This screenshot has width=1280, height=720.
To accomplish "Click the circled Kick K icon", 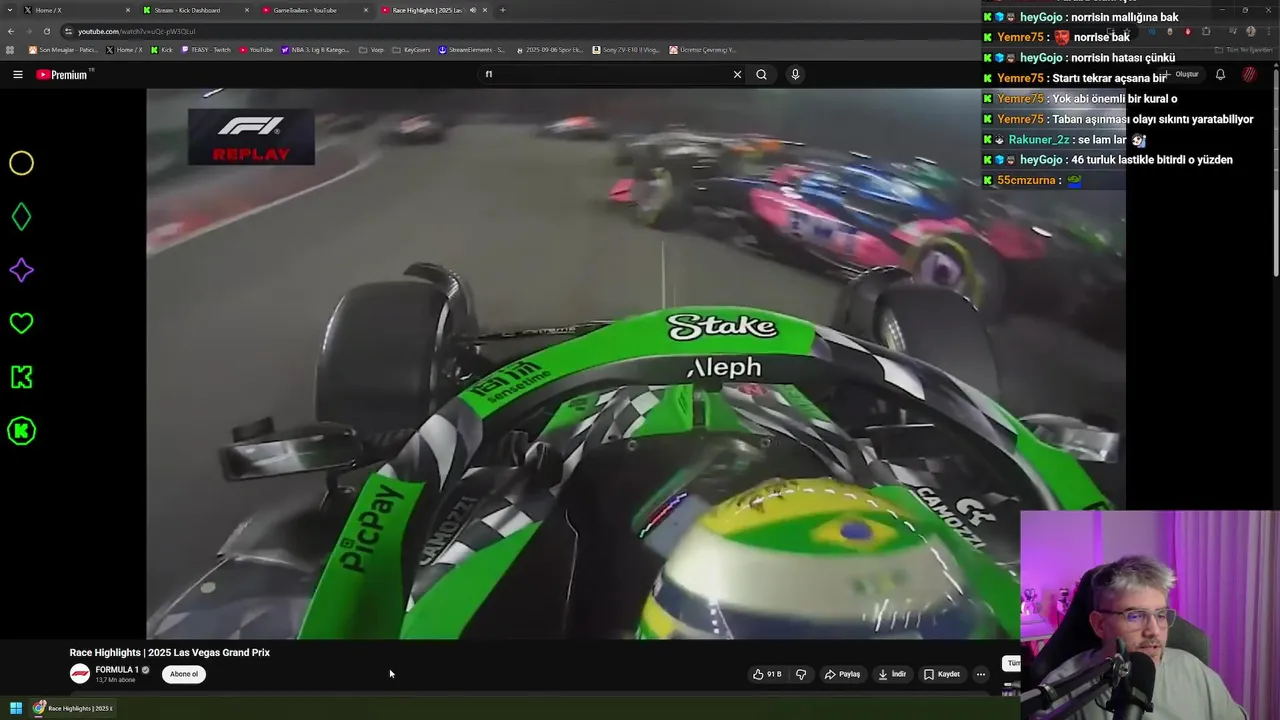I will tap(21, 431).
